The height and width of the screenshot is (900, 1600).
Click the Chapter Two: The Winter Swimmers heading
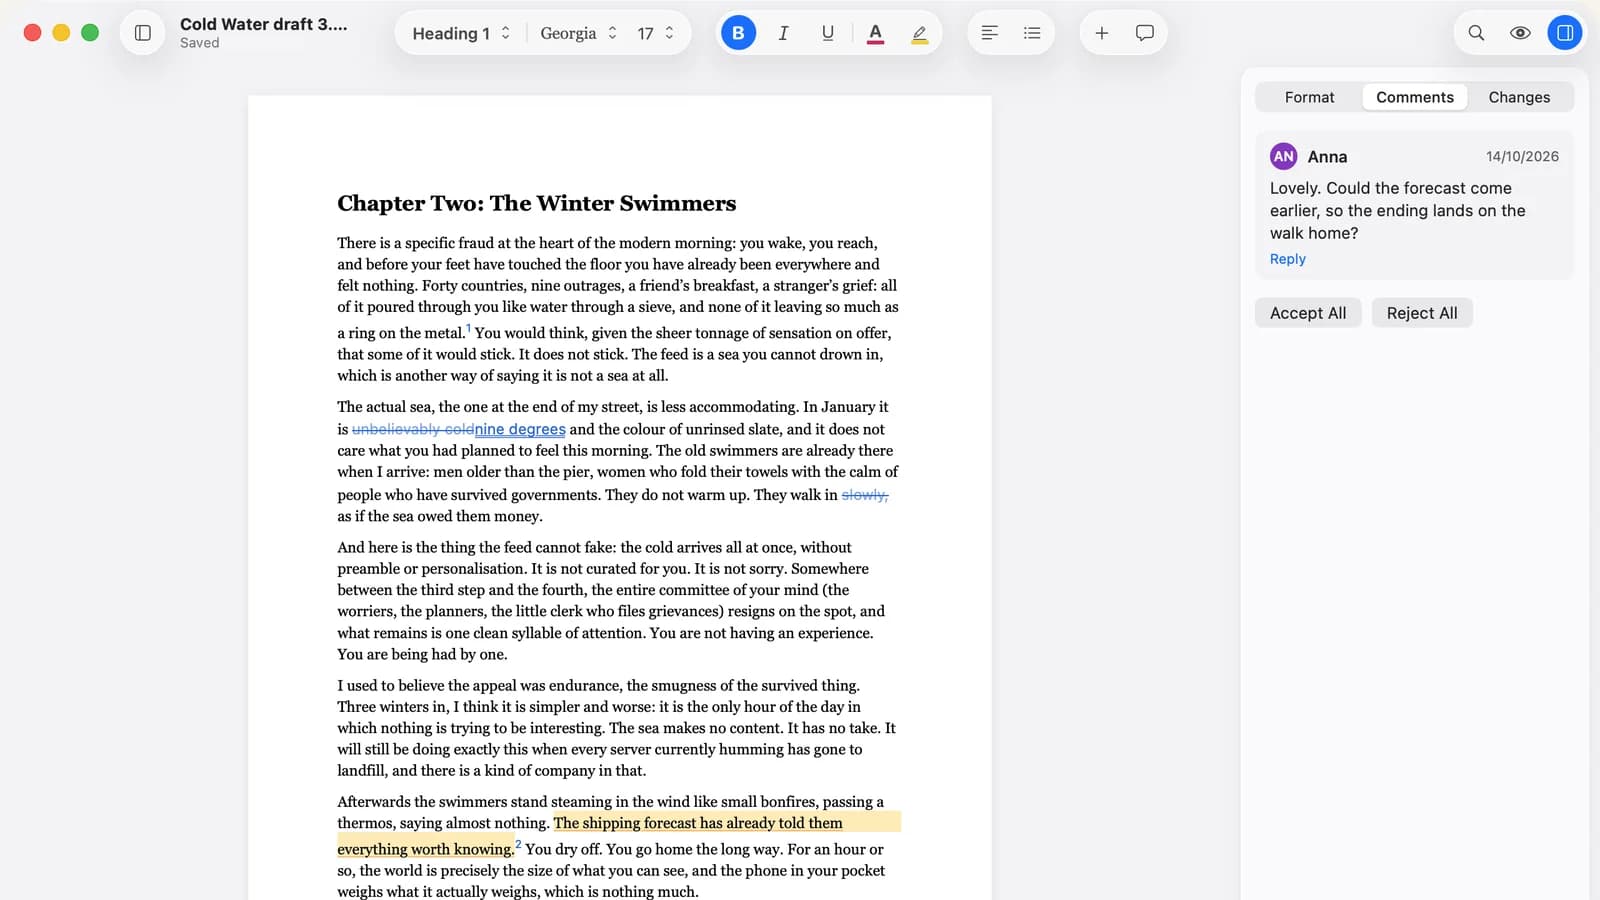pos(536,203)
